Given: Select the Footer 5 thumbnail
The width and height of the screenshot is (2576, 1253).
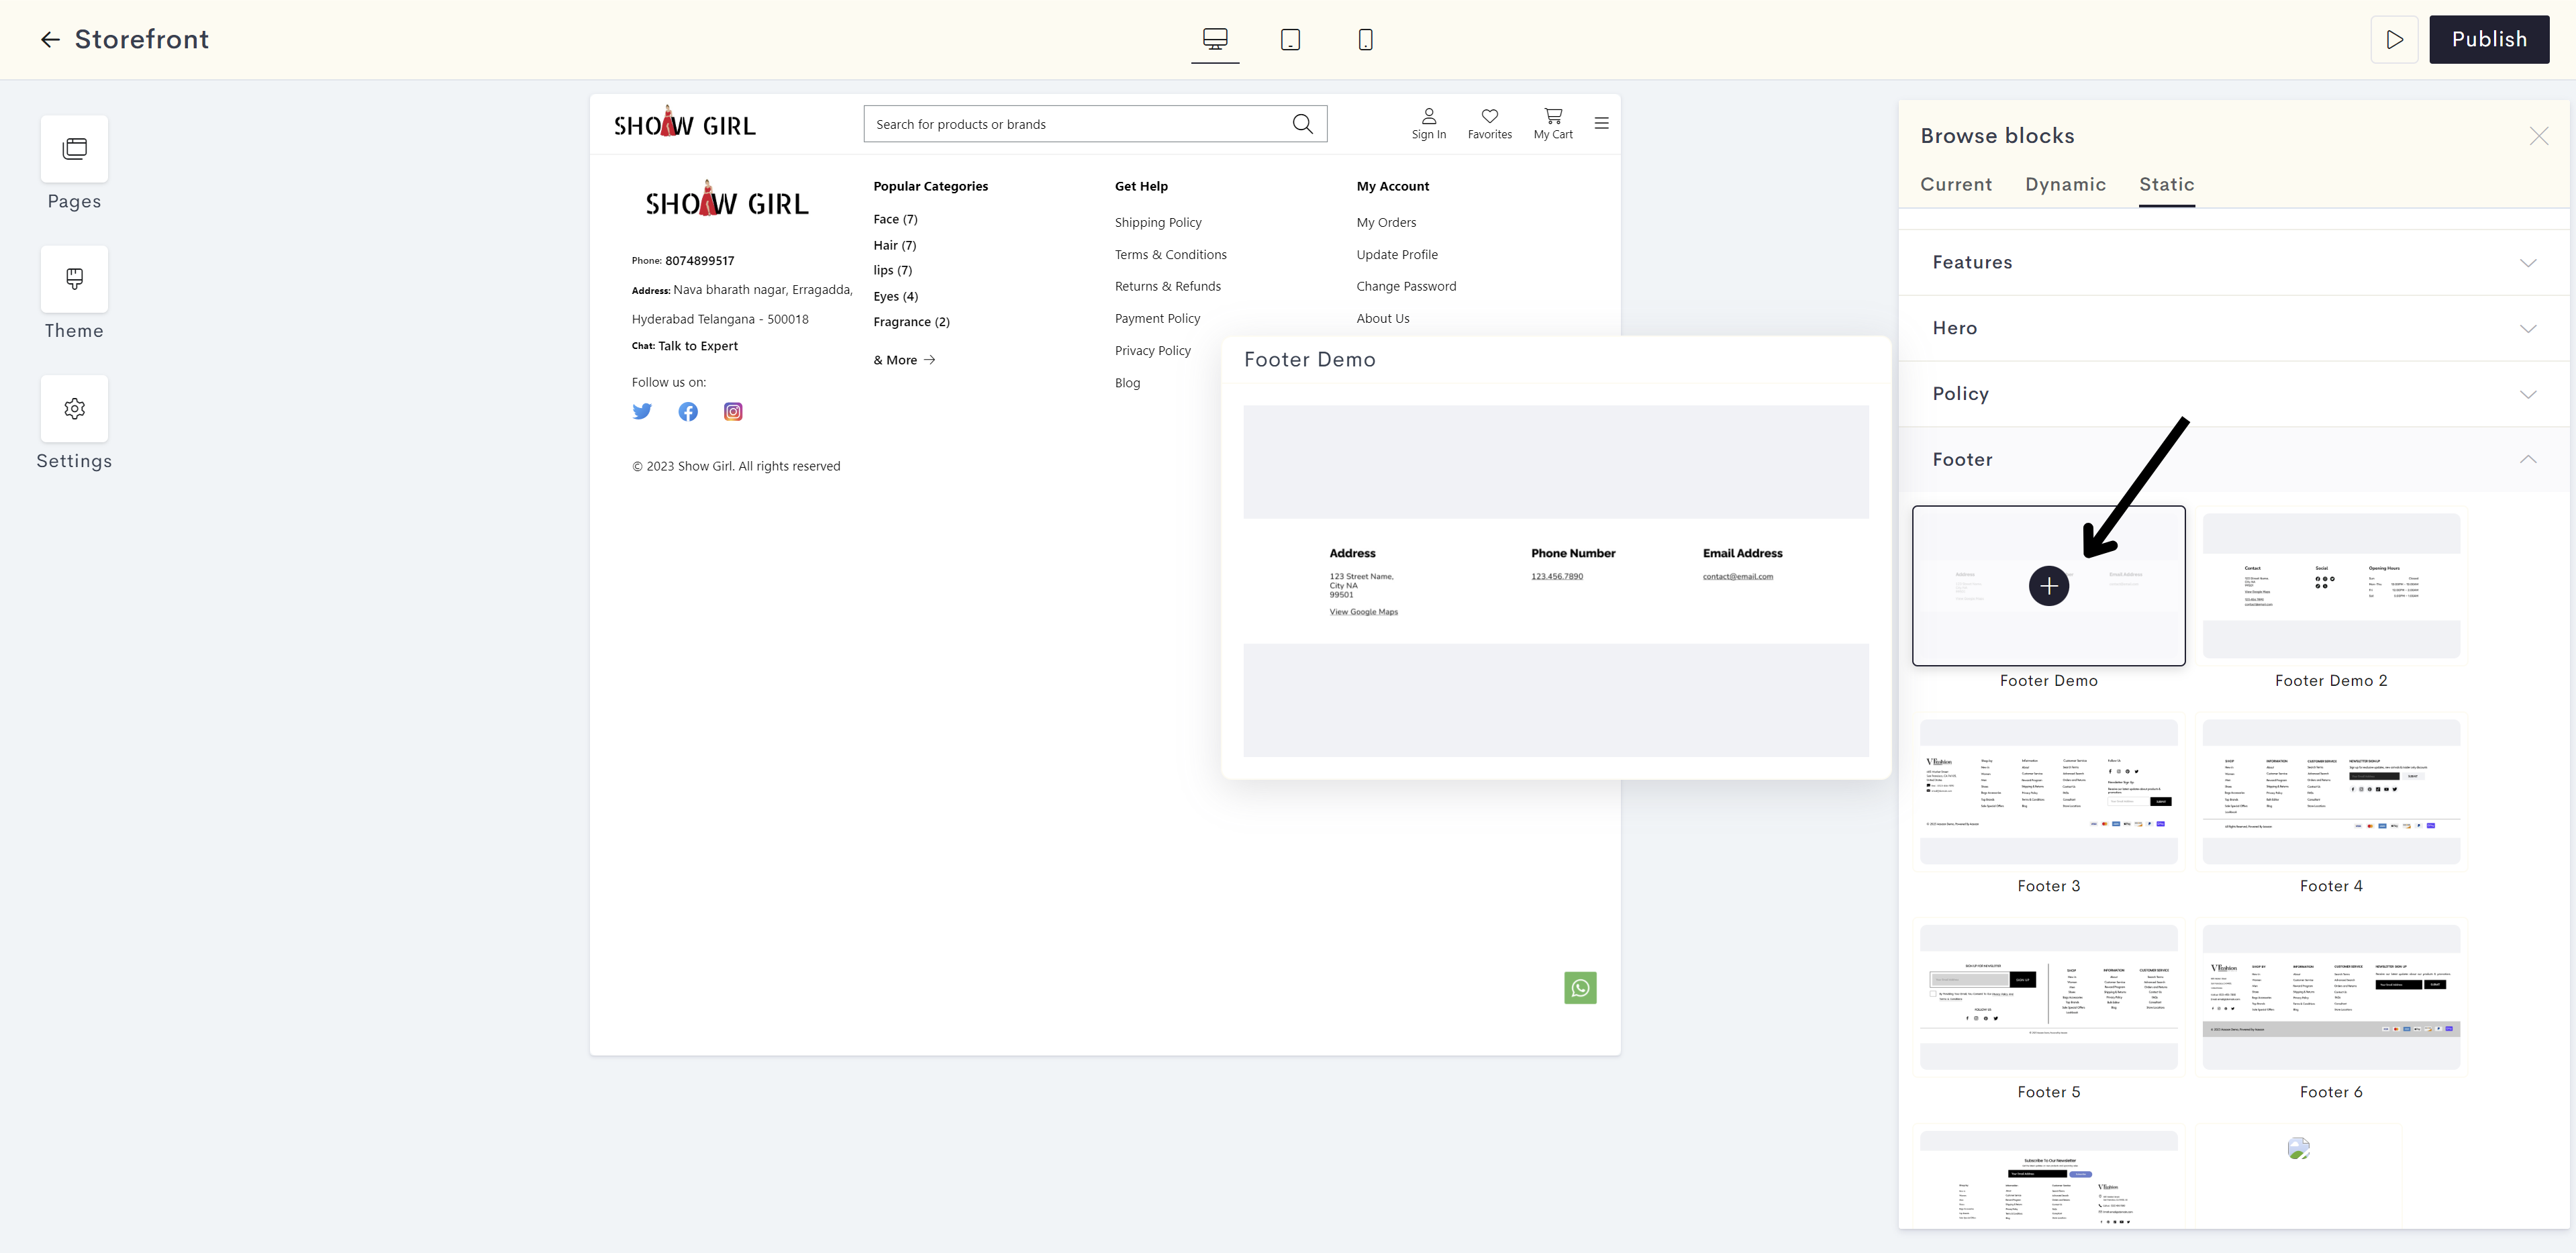Looking at the screenshot, I should coord(2048,997).
